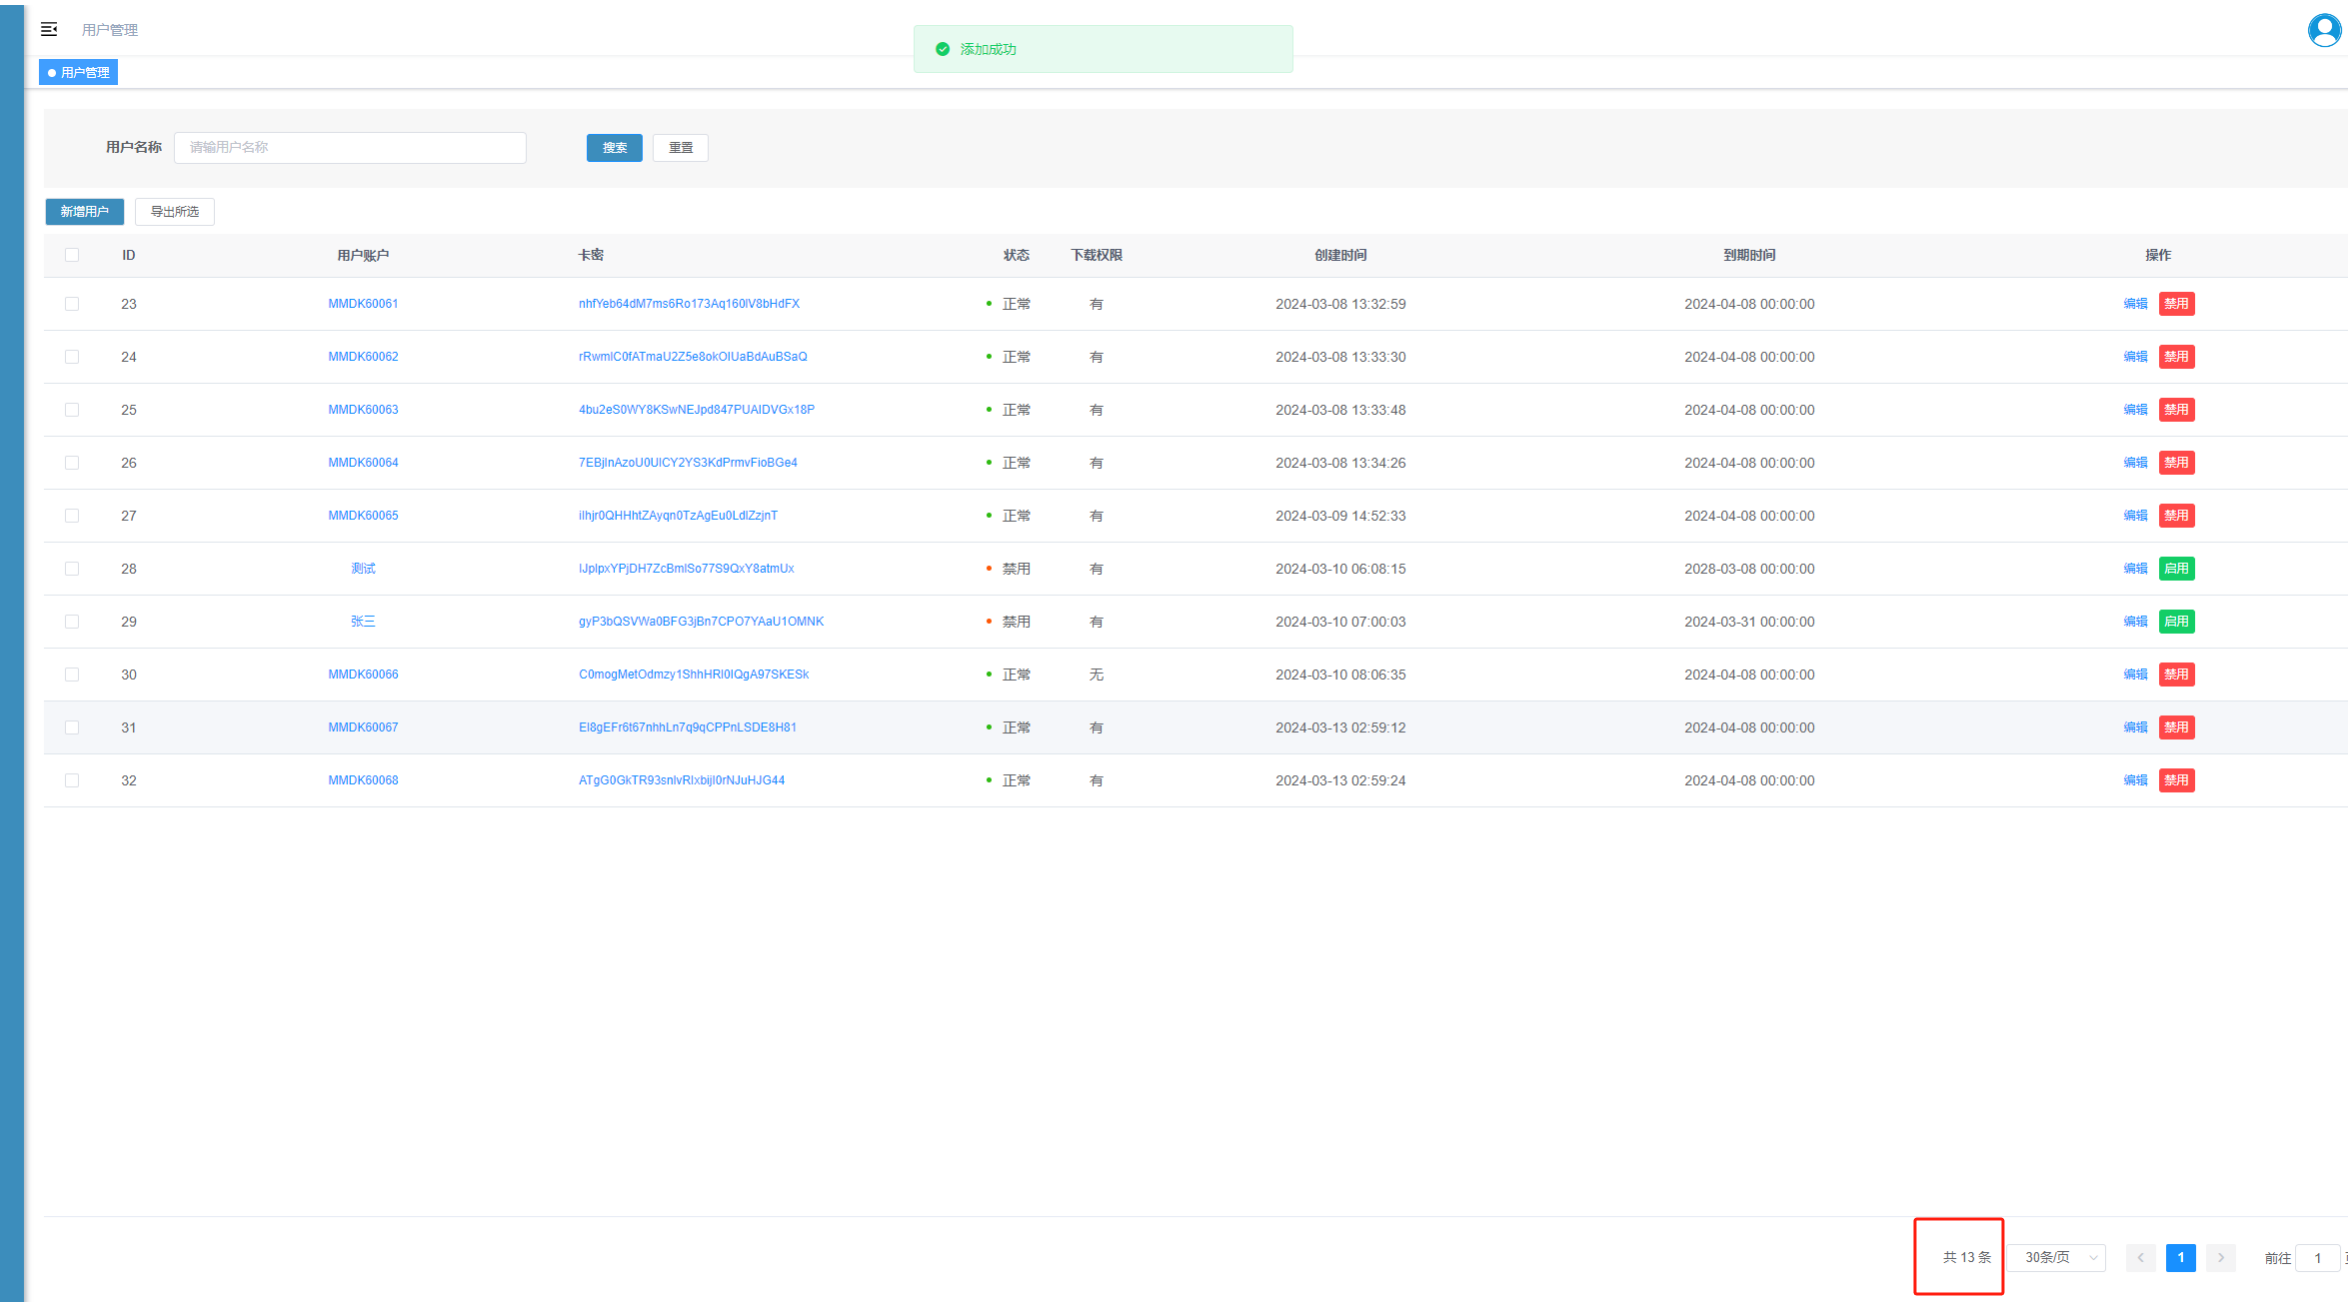This screenshot has height=1302, width=2348.
Task: Click the 添加成功 success notification
Action: (1103, 49)
